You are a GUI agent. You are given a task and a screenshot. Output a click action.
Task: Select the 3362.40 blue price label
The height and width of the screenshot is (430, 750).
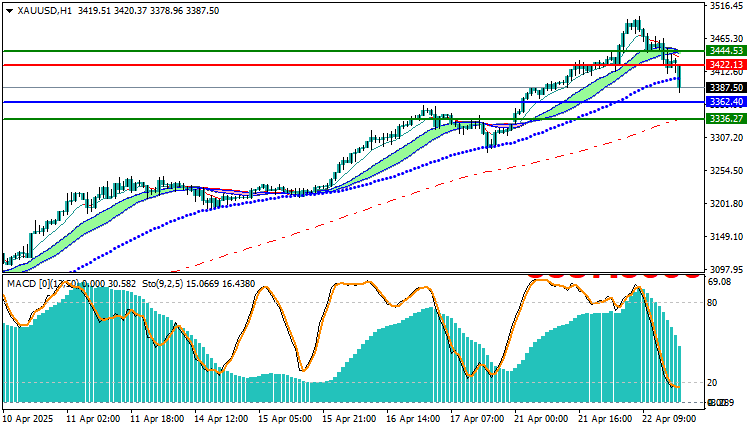pyautogui.click(x=726, y=102)
